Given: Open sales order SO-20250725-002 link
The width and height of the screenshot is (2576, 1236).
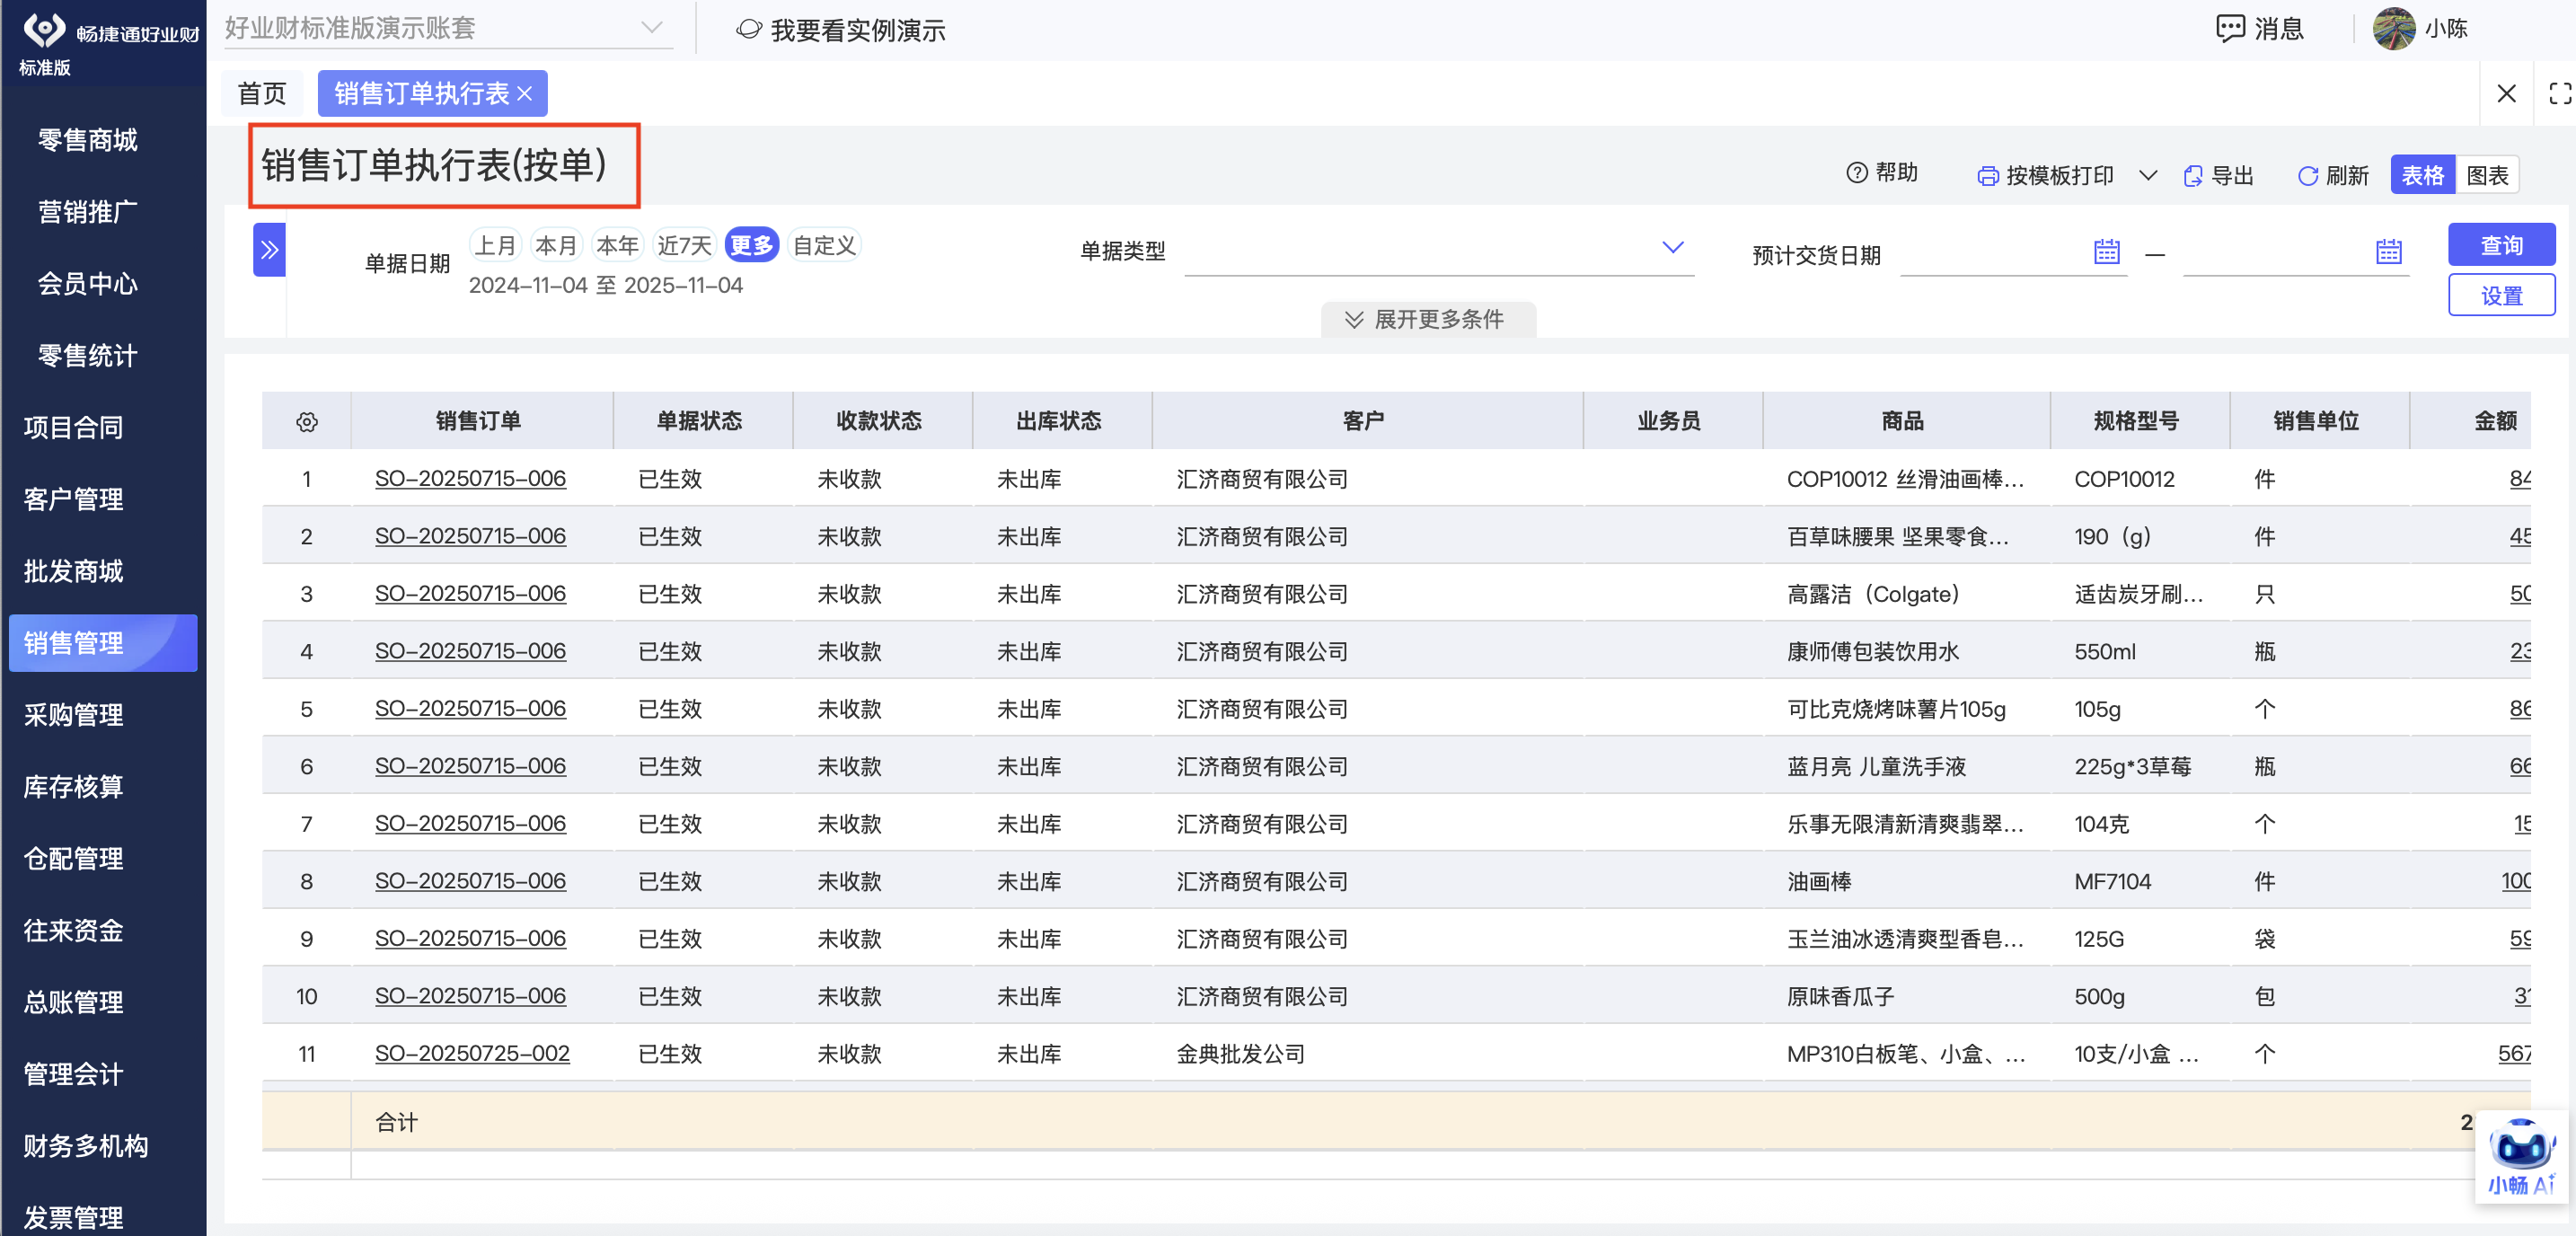Looking at the screenshot, I should click(x=472, y=1054).
